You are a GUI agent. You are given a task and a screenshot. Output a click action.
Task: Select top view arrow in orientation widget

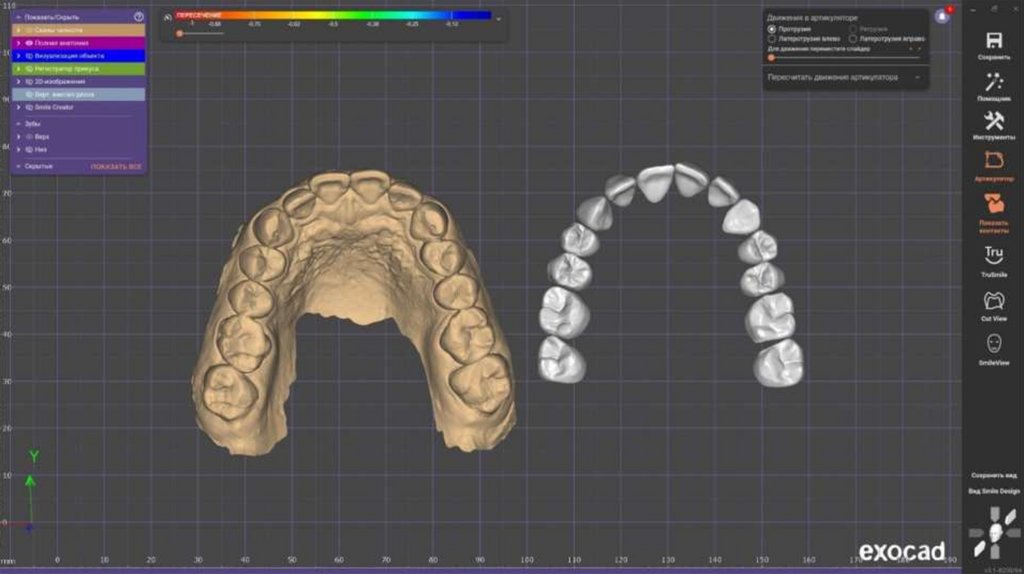pyautogui.click(x=995, y=513)
